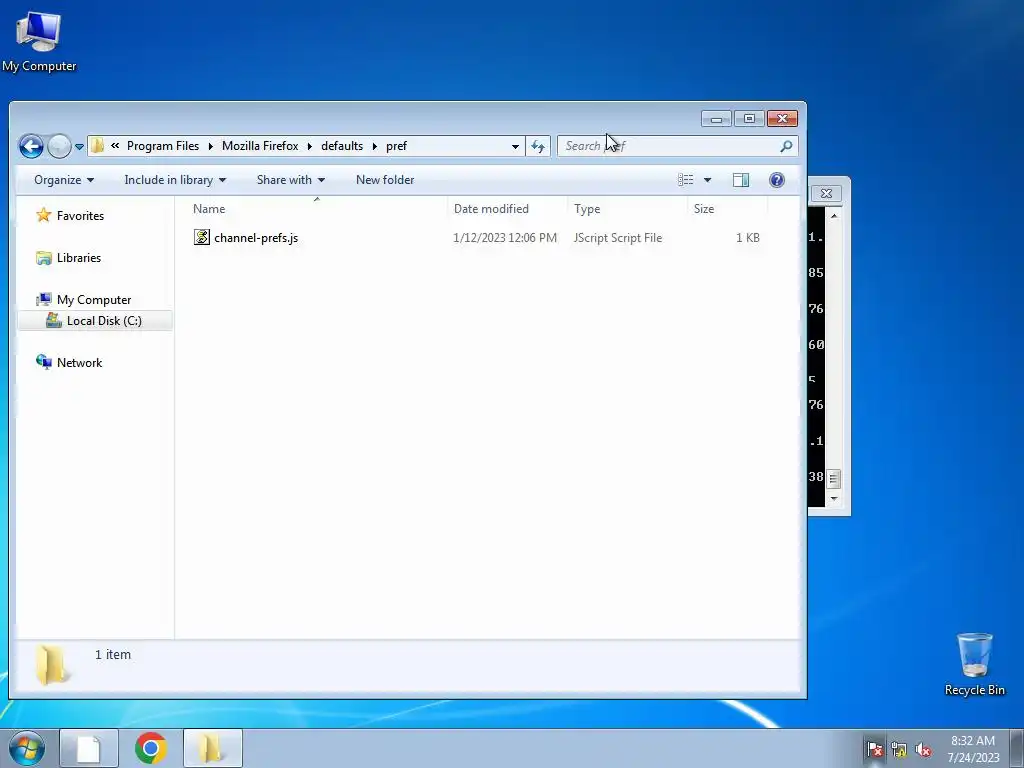This screenshot has width=1024, height=768.
Task: Select Libraries in navigation pane
Action: coord(79,257)
